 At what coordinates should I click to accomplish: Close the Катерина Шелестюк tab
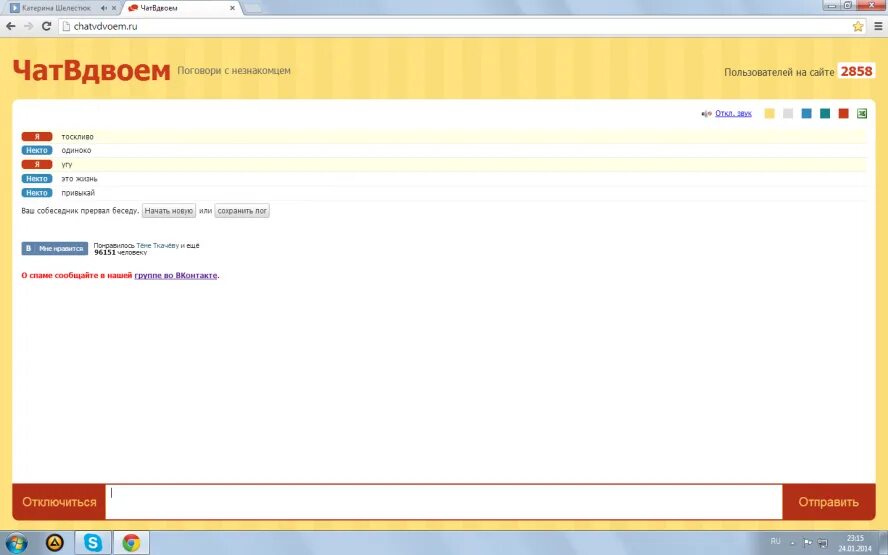[114, 8]
